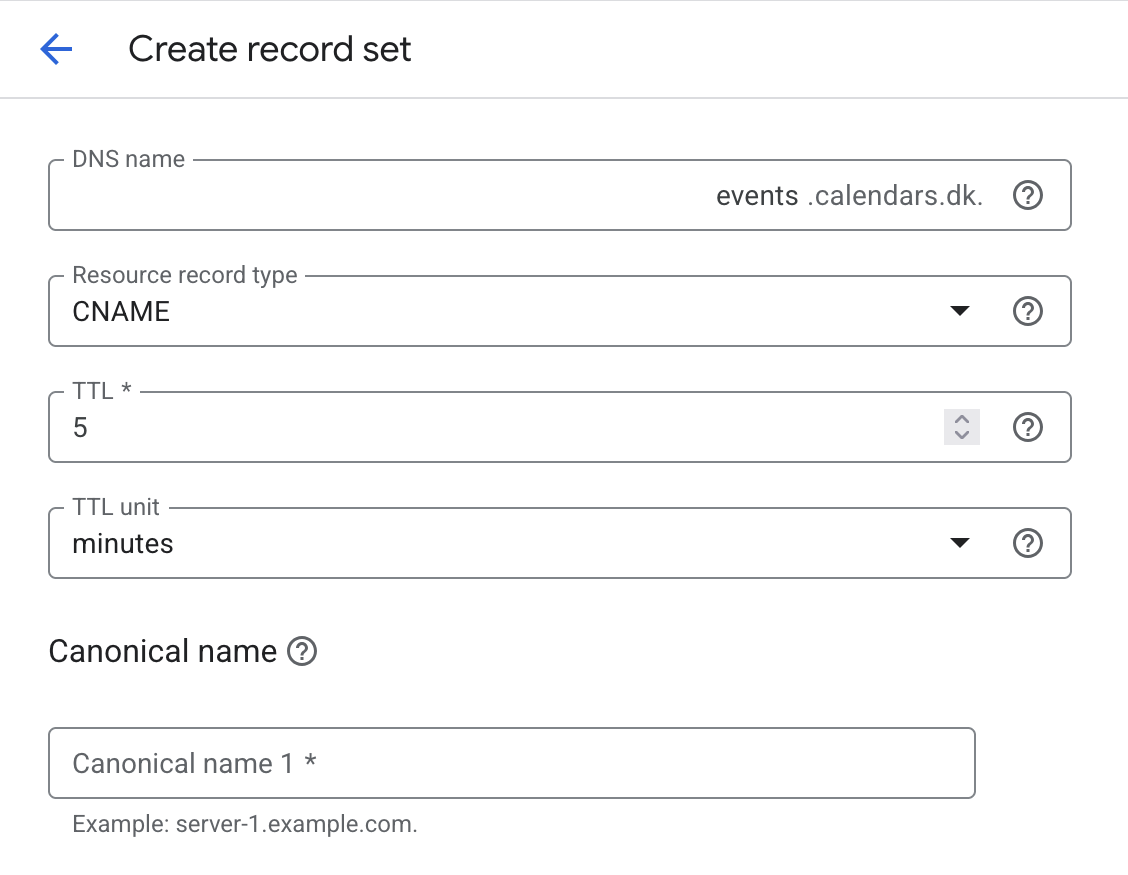Click the minutes TTL unit selection
This screenshot has height=875, width=1128.
point(123,544)
